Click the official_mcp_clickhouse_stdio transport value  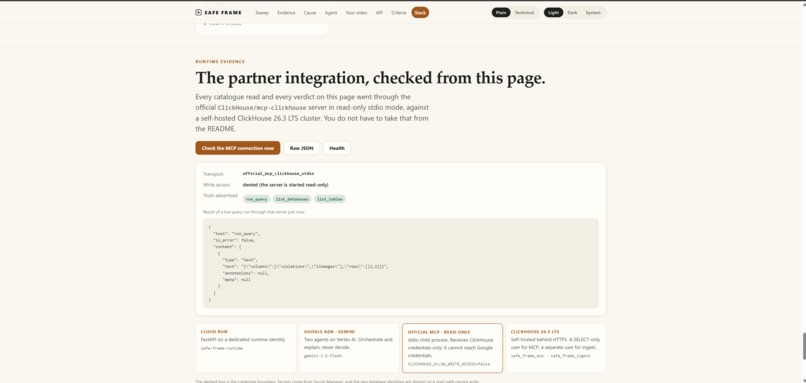278,174
